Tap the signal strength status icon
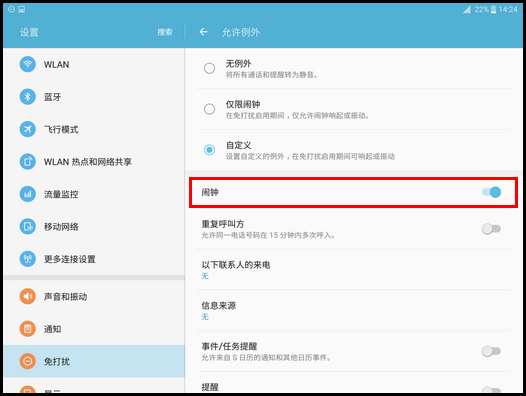Screen dimensions: 526x396 click(x=467, y=9)
